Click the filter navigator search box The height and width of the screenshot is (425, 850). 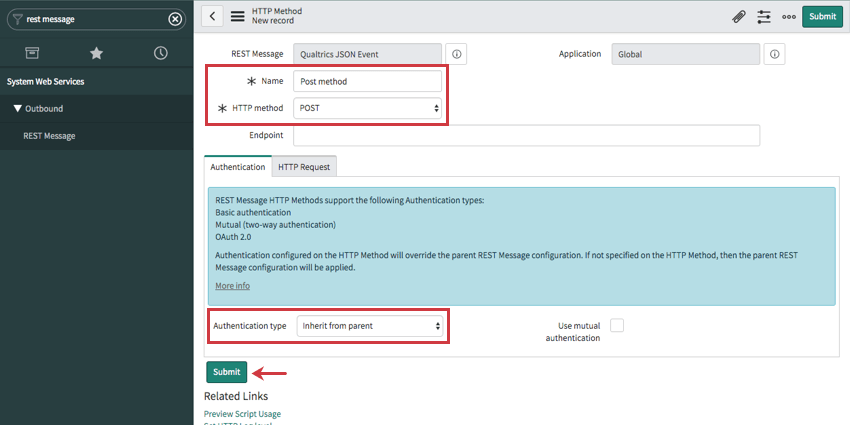[96, 20]
